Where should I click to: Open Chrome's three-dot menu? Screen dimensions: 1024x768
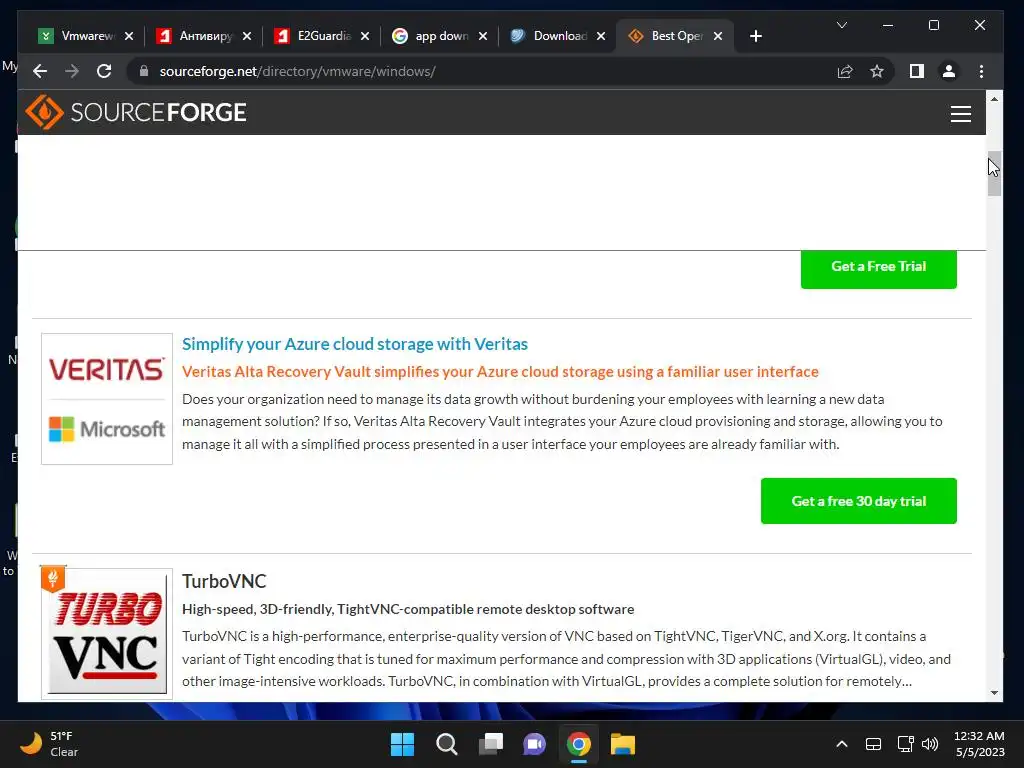point(982,71)
